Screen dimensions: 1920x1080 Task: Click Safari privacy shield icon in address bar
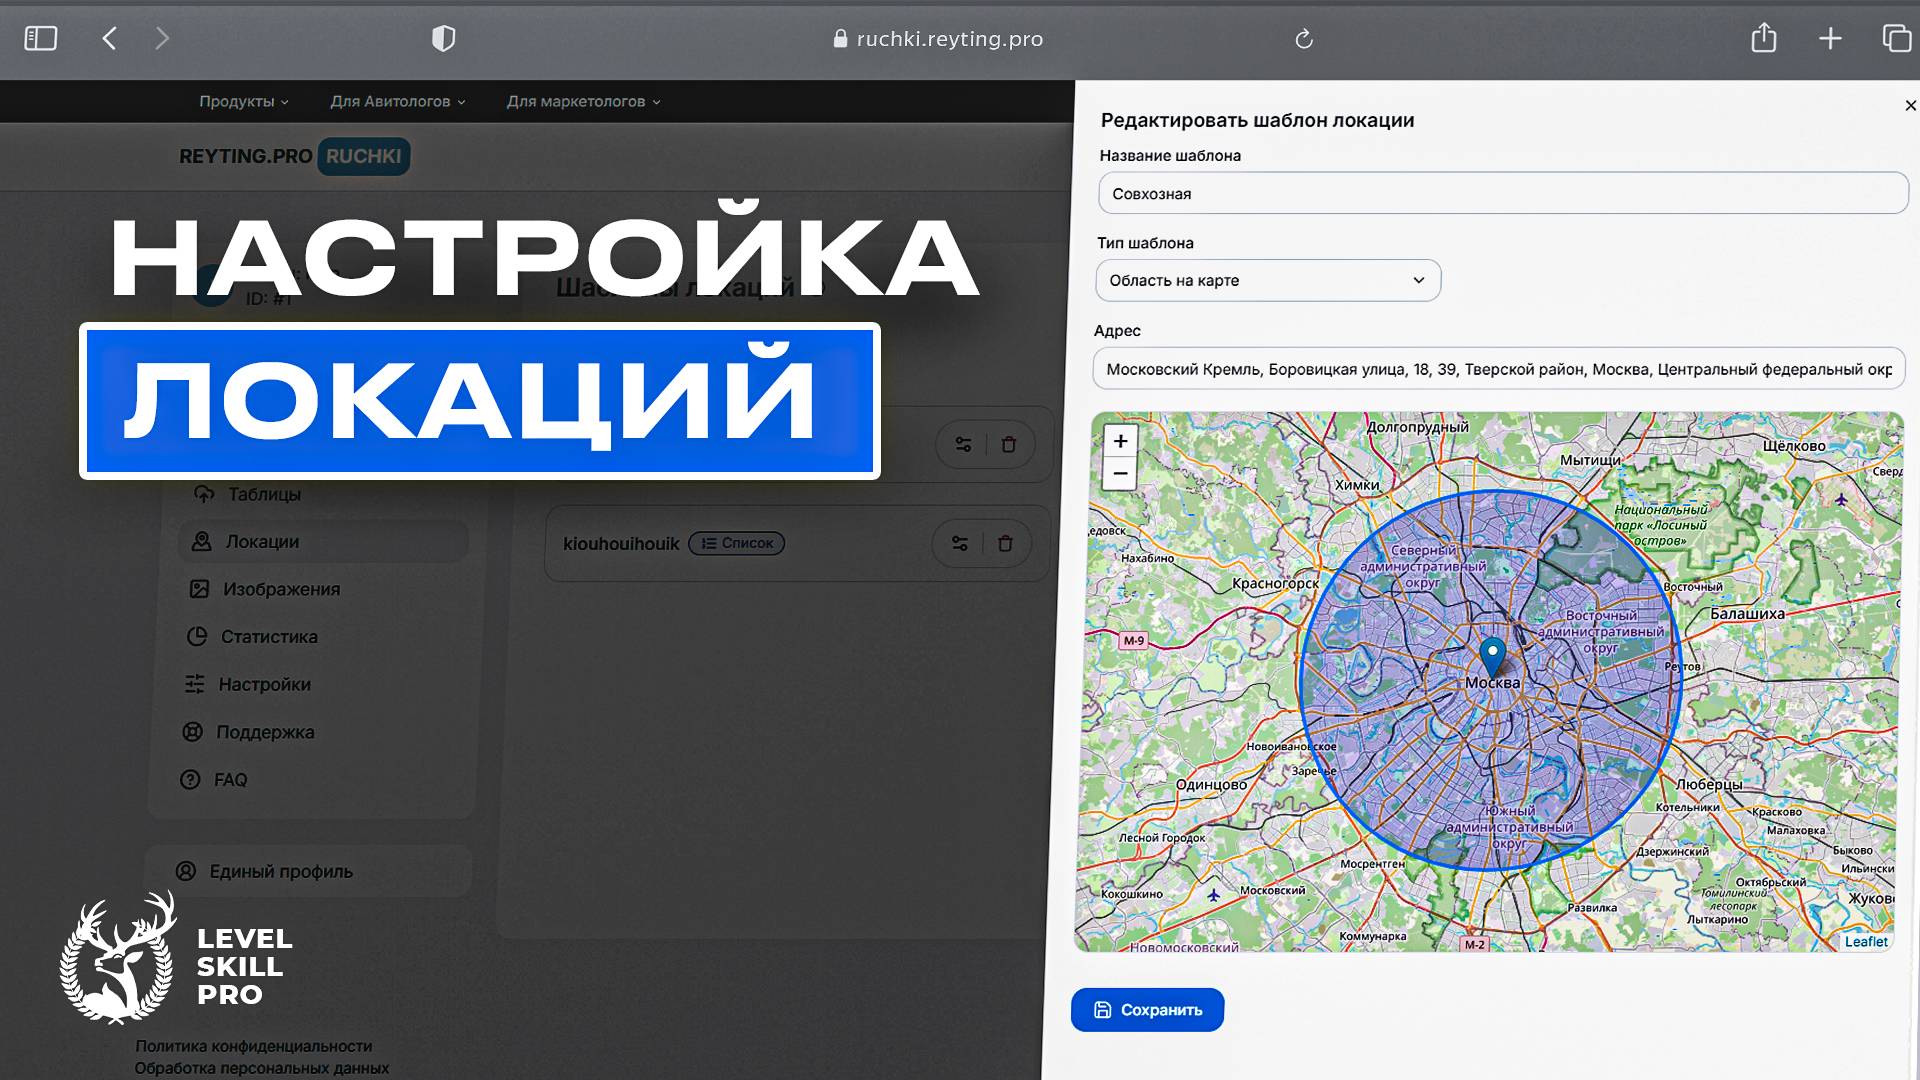tap(444, 38)
